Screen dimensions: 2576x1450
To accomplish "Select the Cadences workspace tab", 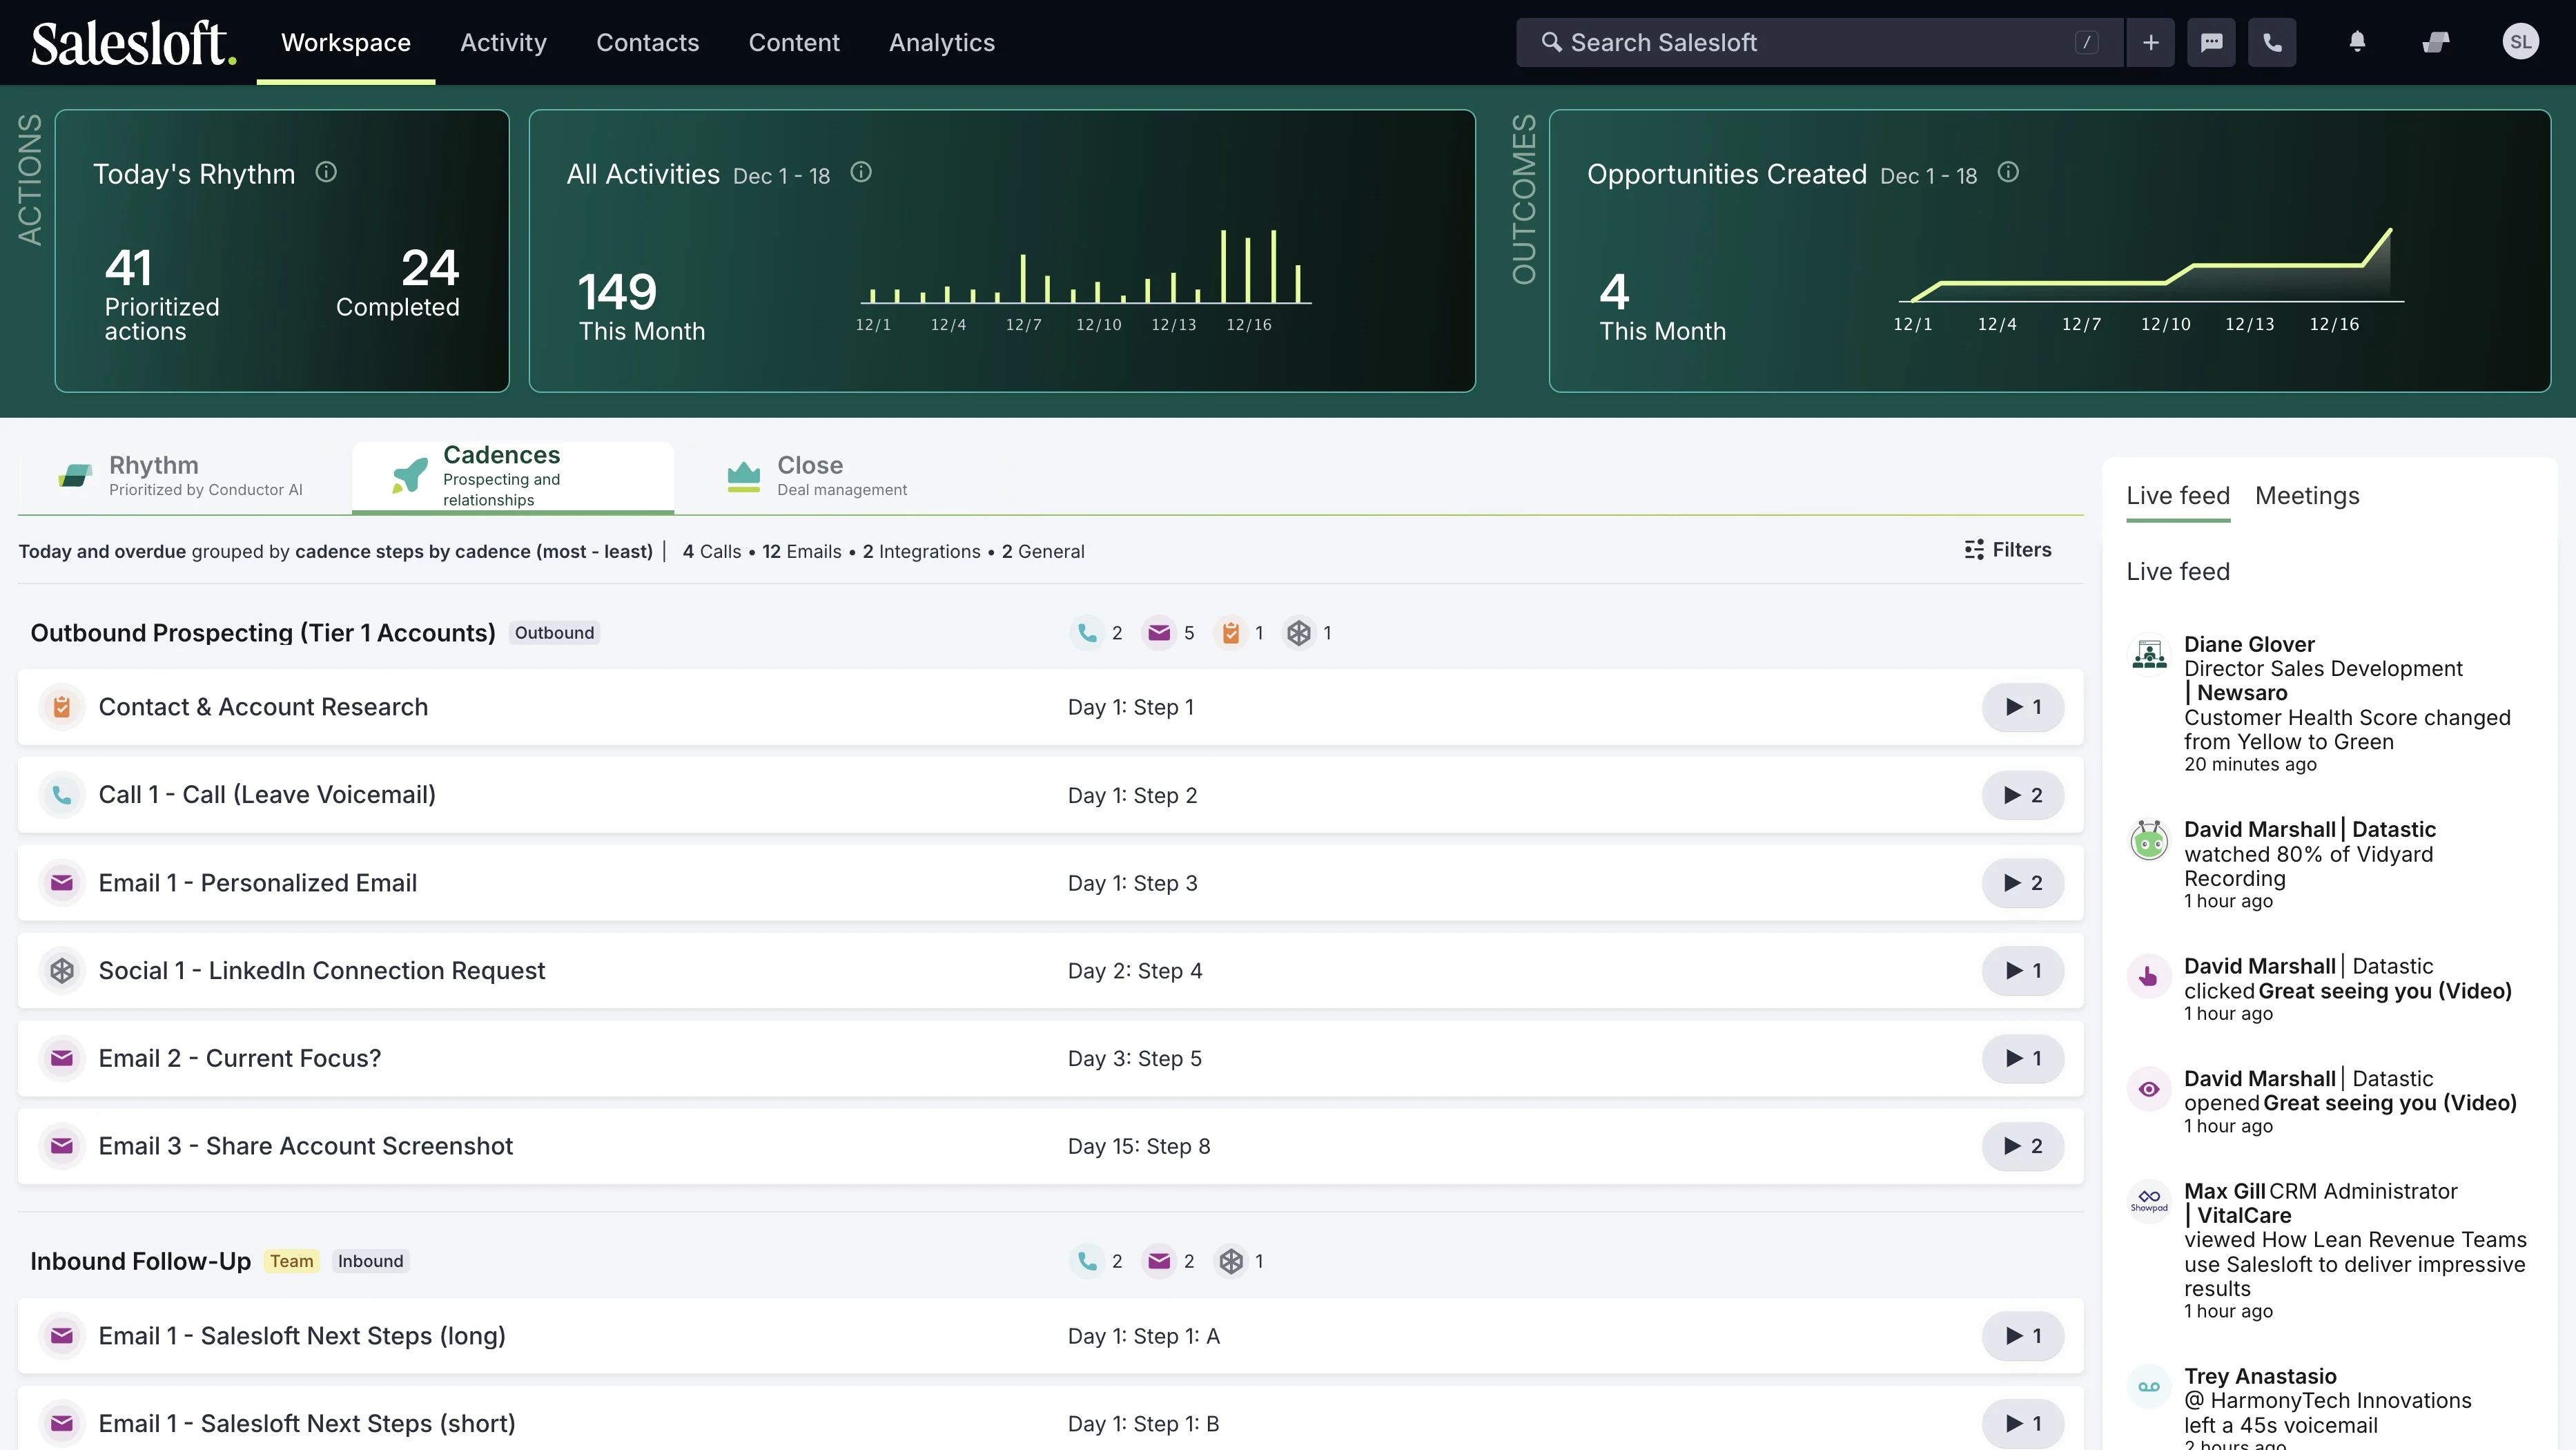I will (x=512, y=477).
